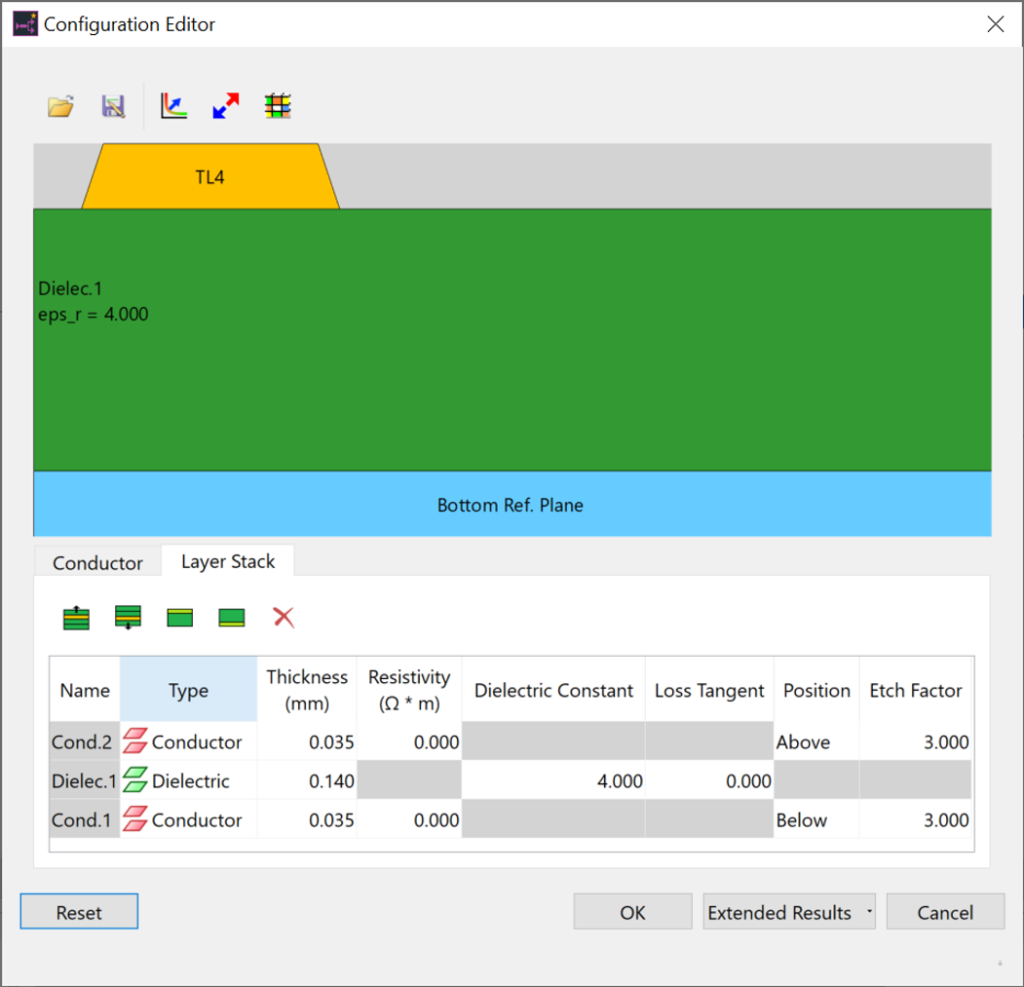Click Cond.1 position cell Below

click(817, 819)
